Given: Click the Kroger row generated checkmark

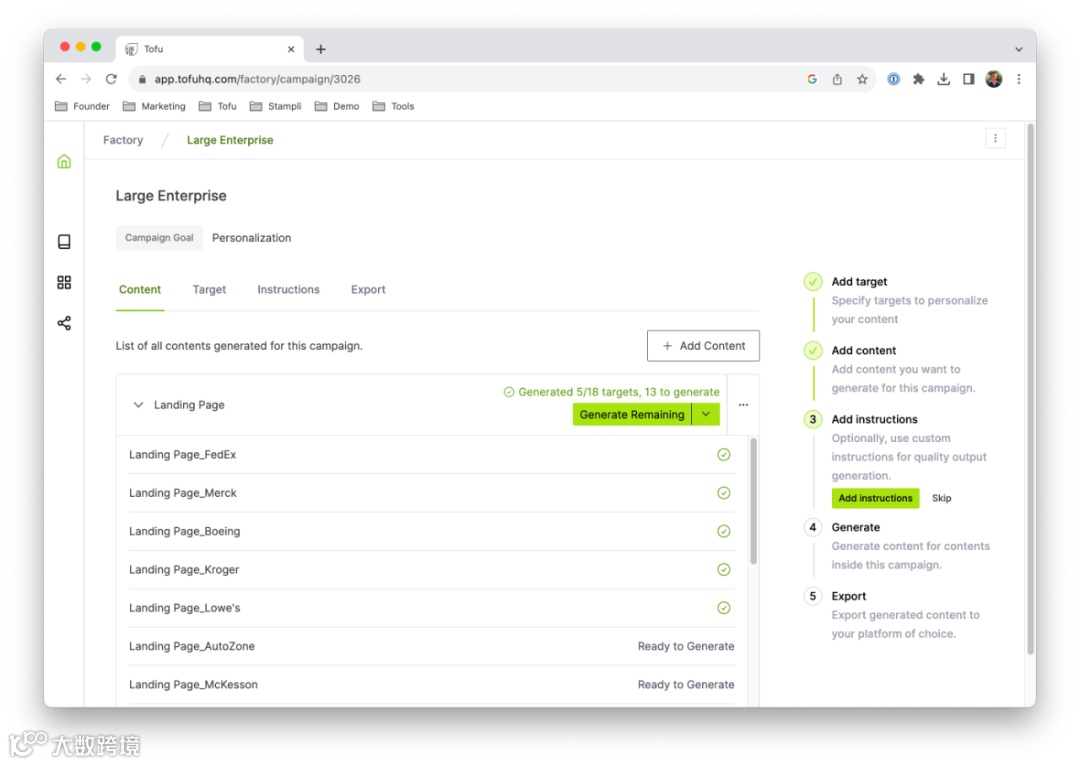Looking at the screenshot, I should click(x=723, y=569).
